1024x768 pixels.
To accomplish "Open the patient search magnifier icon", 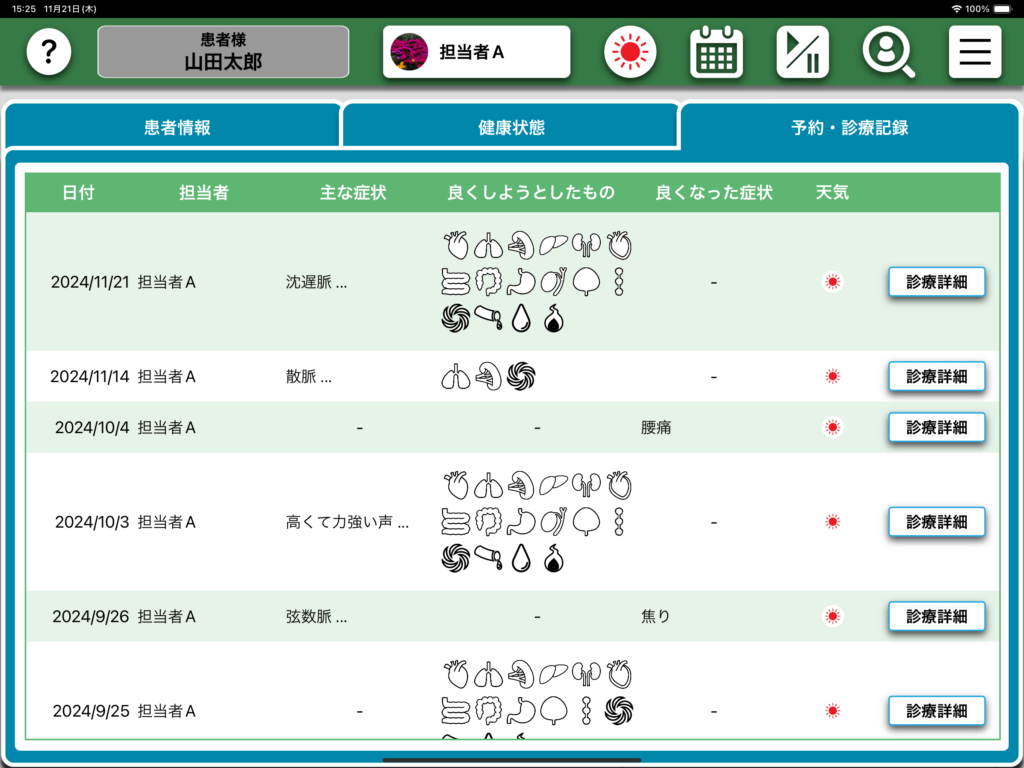I will pyautogui.click(x=888, y=52).
